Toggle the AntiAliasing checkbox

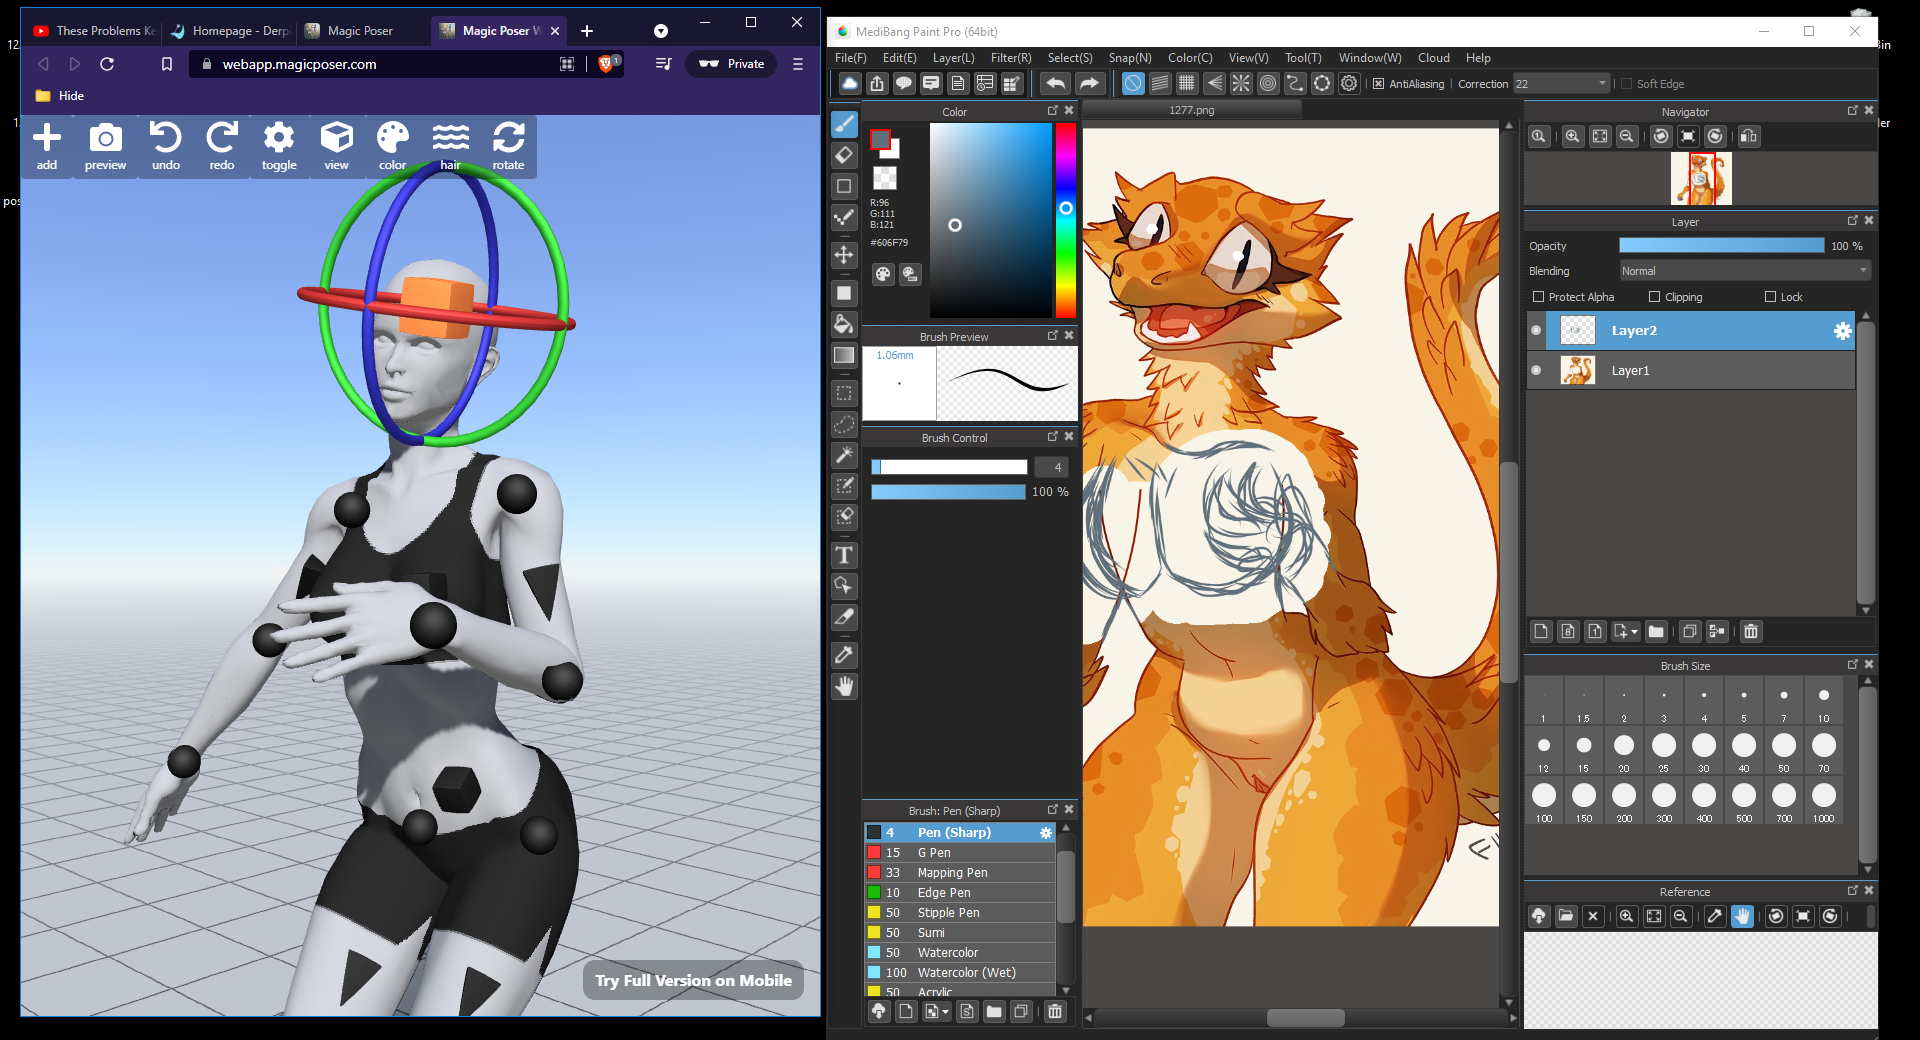click(x=1379, y=84)
